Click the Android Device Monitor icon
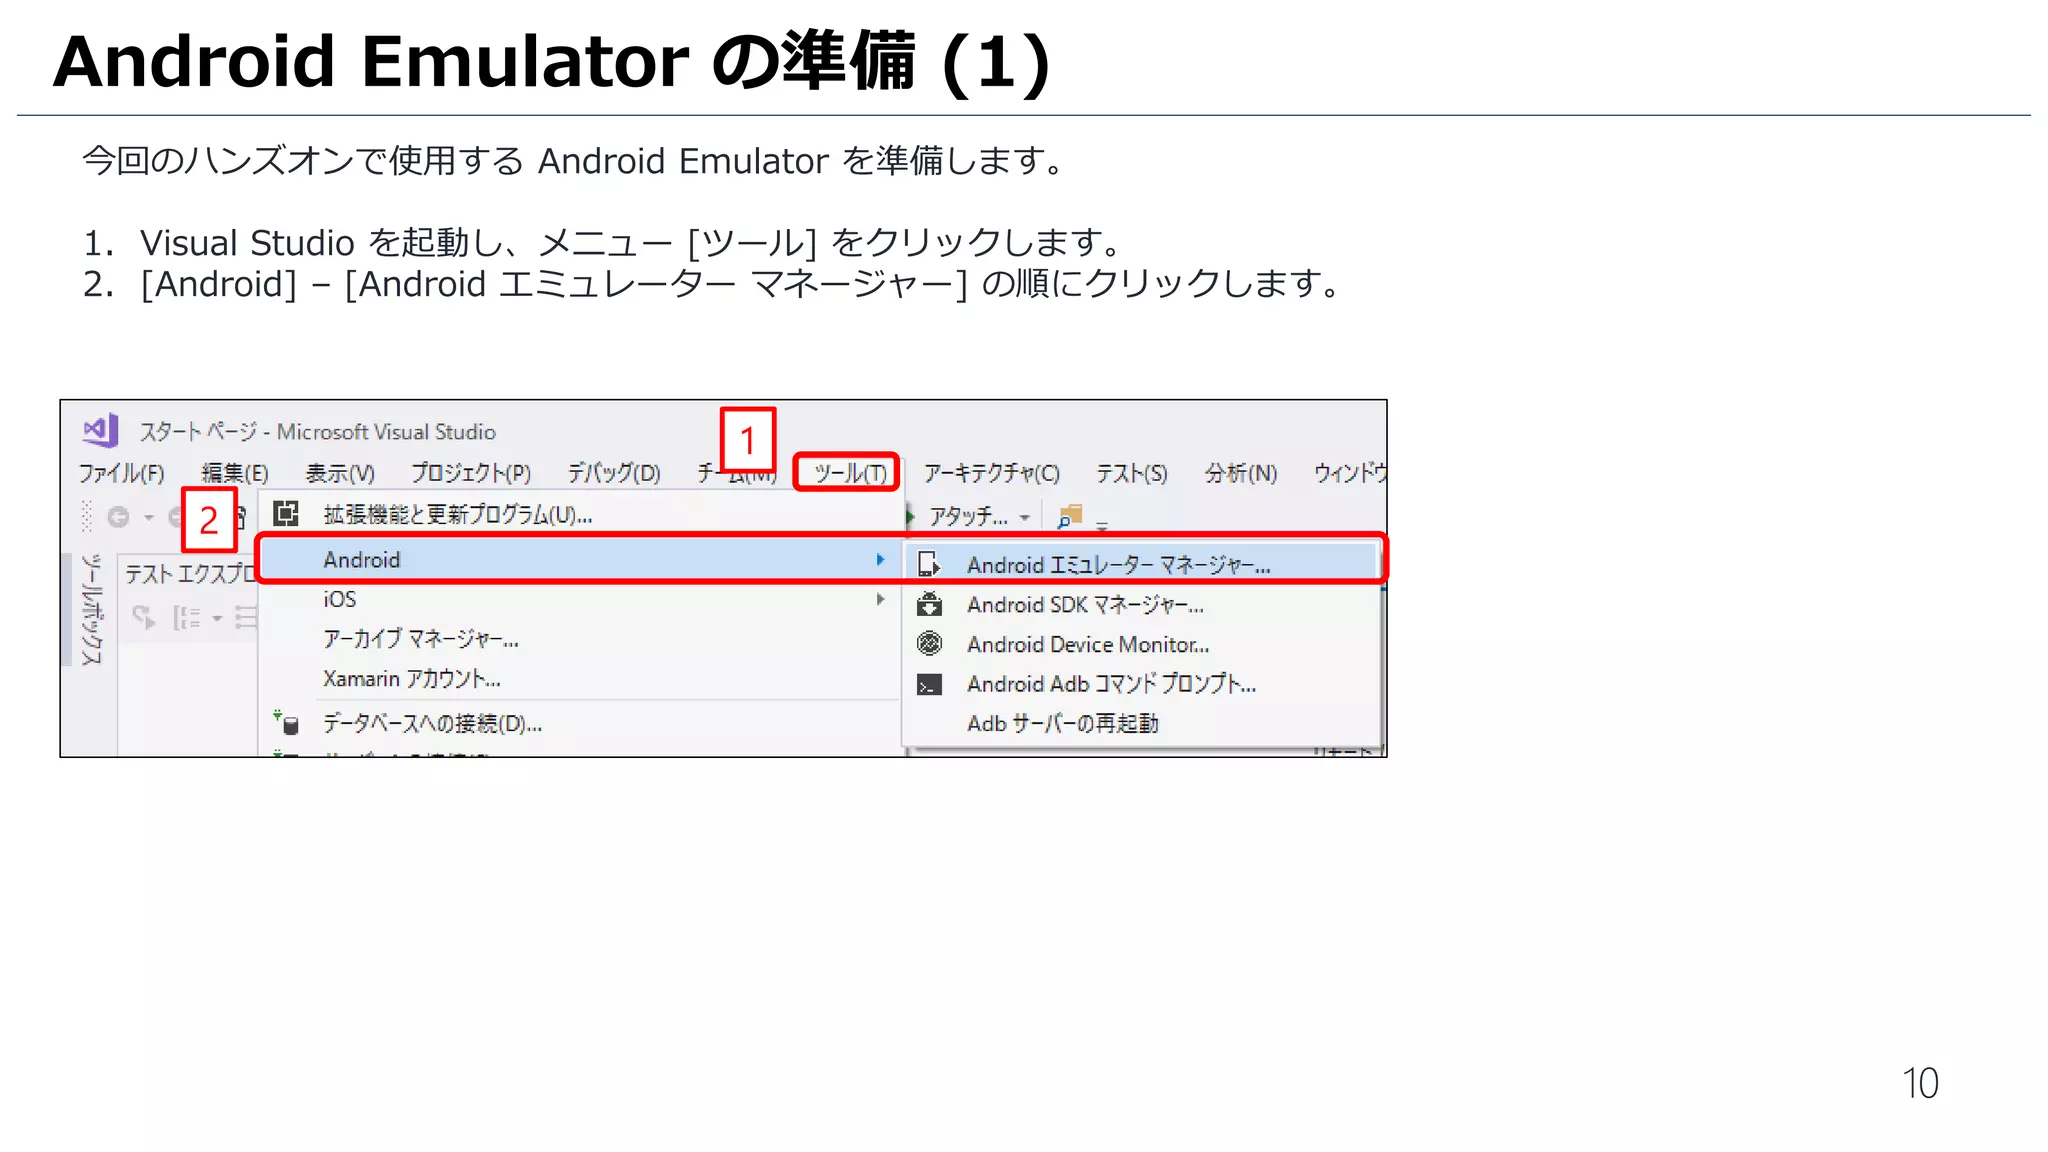The image size is (2048, 1152). [x=929, y=644]
